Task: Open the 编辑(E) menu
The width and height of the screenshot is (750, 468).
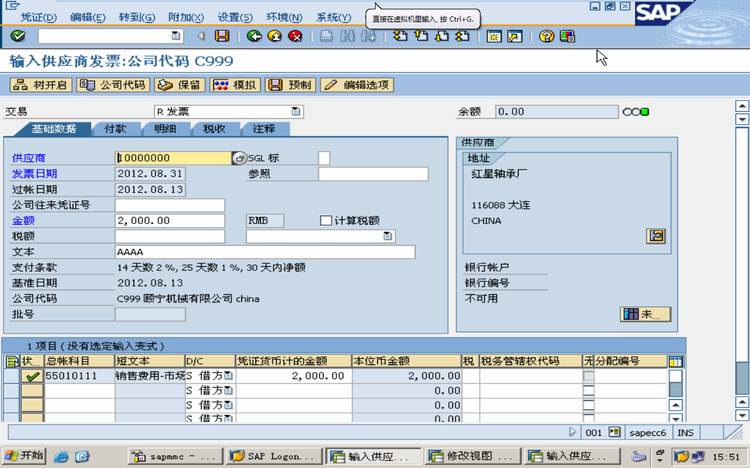Action: pos(88,17)
